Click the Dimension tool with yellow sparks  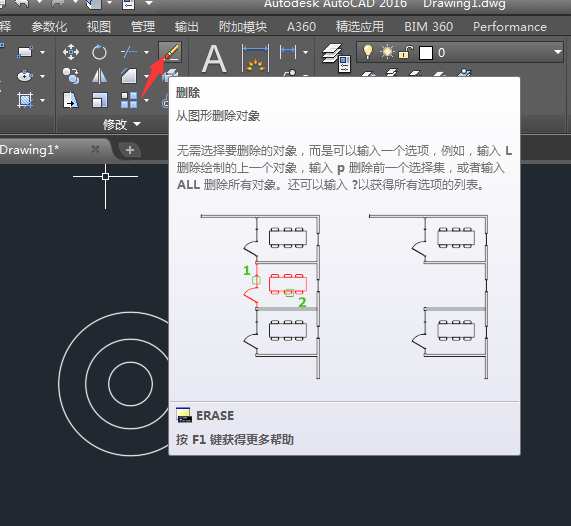[x=255, y=58]
